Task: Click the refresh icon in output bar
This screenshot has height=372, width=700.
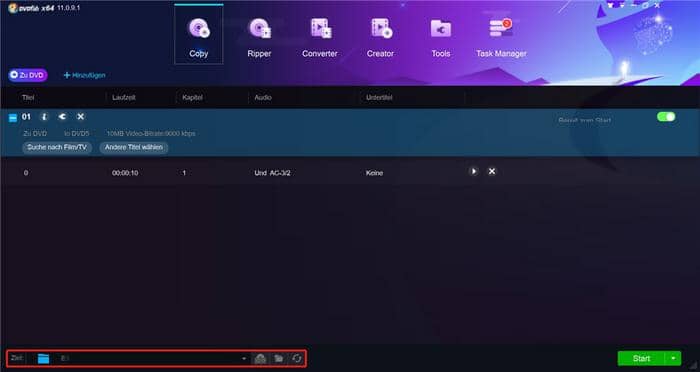Action: (x=297, y=358)
